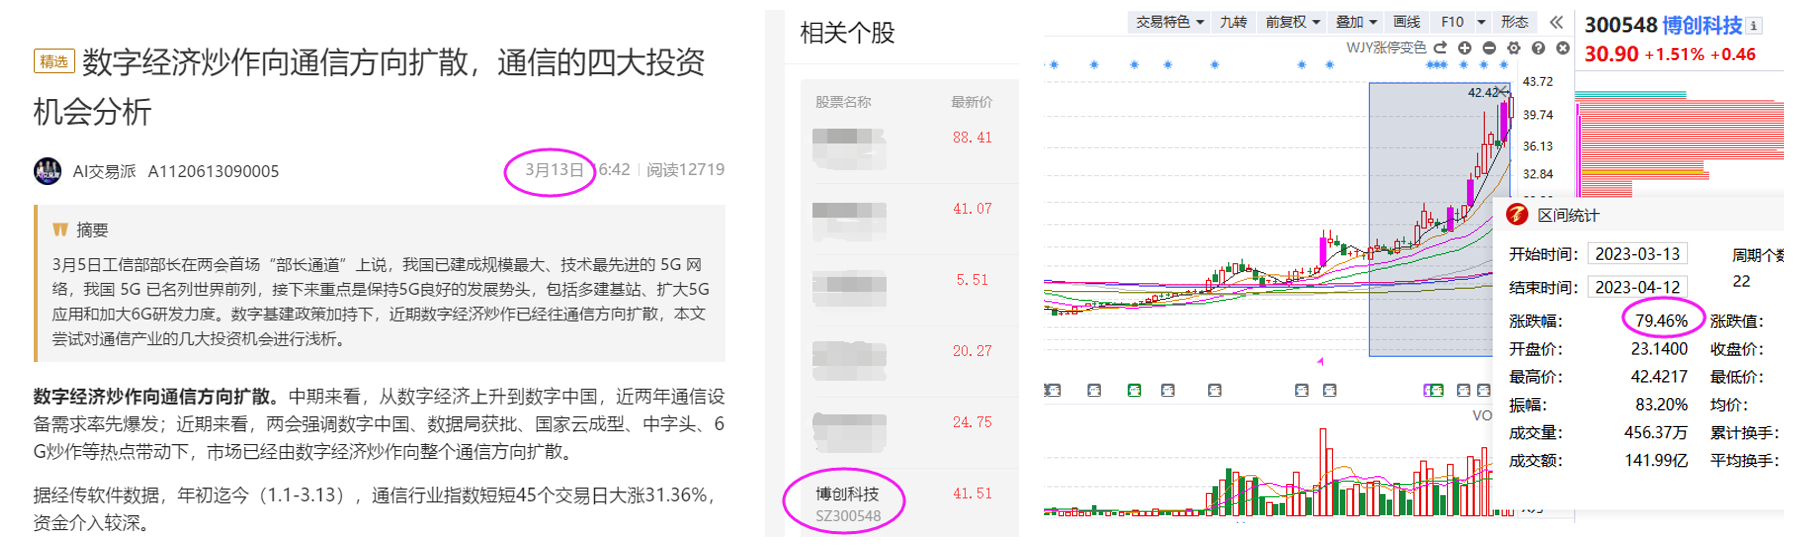Click the redo arrow icon beside WJY涨停变色
1805x550 pixels.
pos(1440,47)
